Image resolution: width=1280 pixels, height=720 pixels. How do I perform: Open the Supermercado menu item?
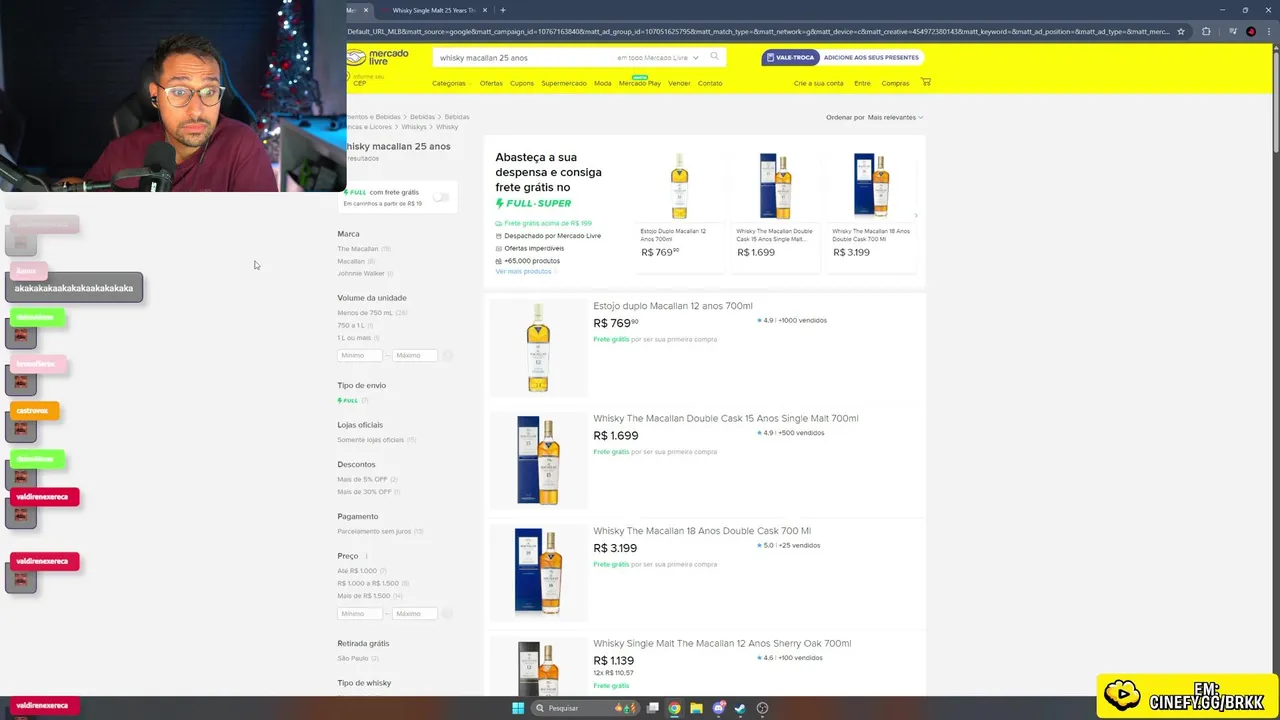click(564, 83)
